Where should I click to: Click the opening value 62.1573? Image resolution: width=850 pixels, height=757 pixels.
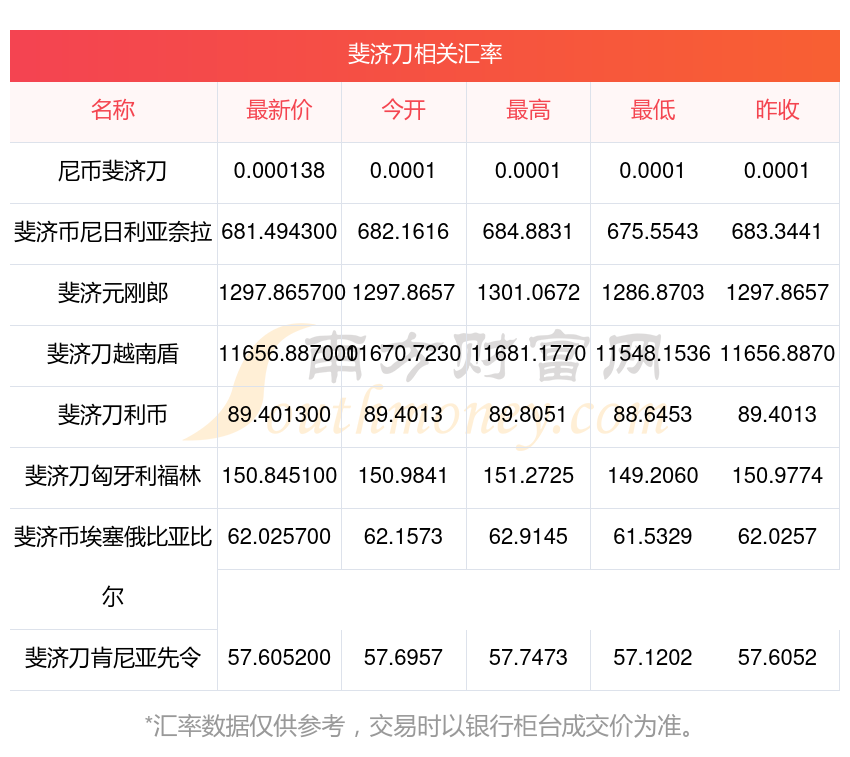[x=403, y=537]
